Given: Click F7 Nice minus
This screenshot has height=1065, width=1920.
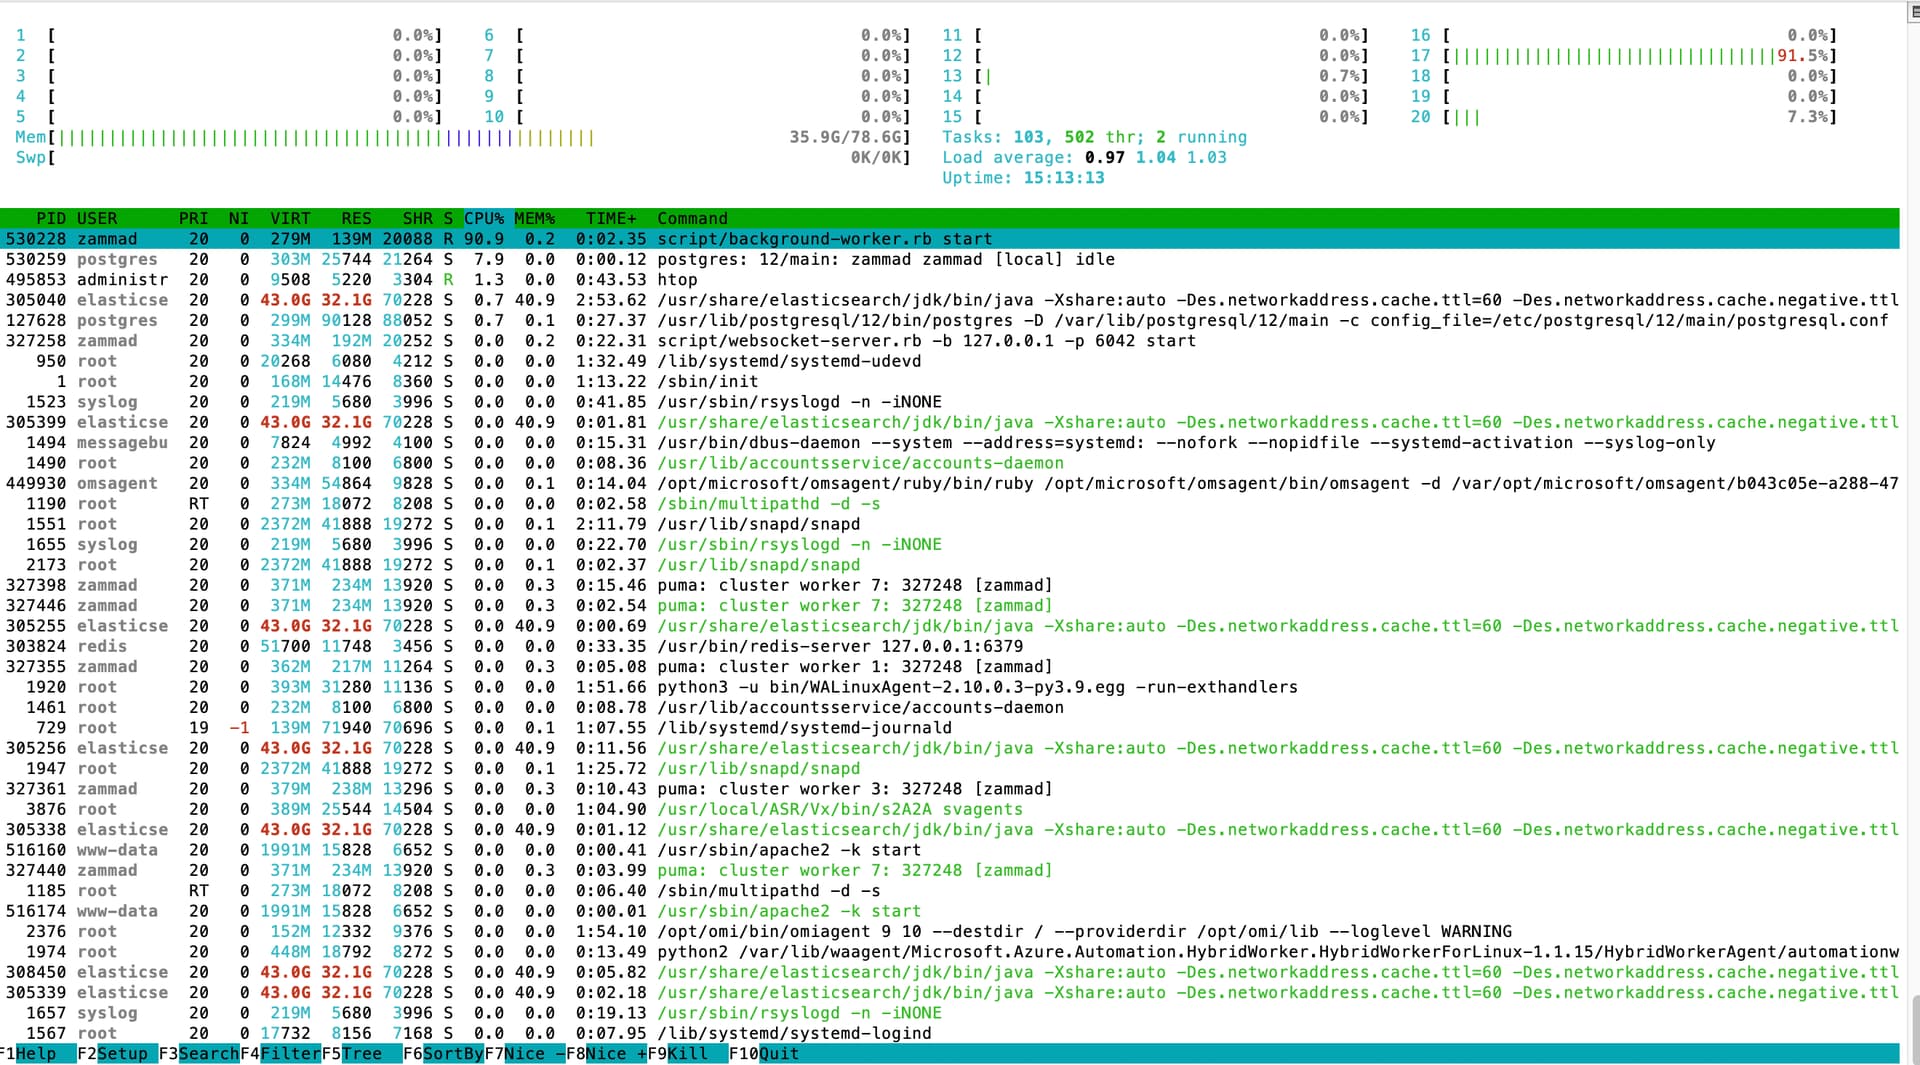Looking at the screenshot, I should 525,1054.
